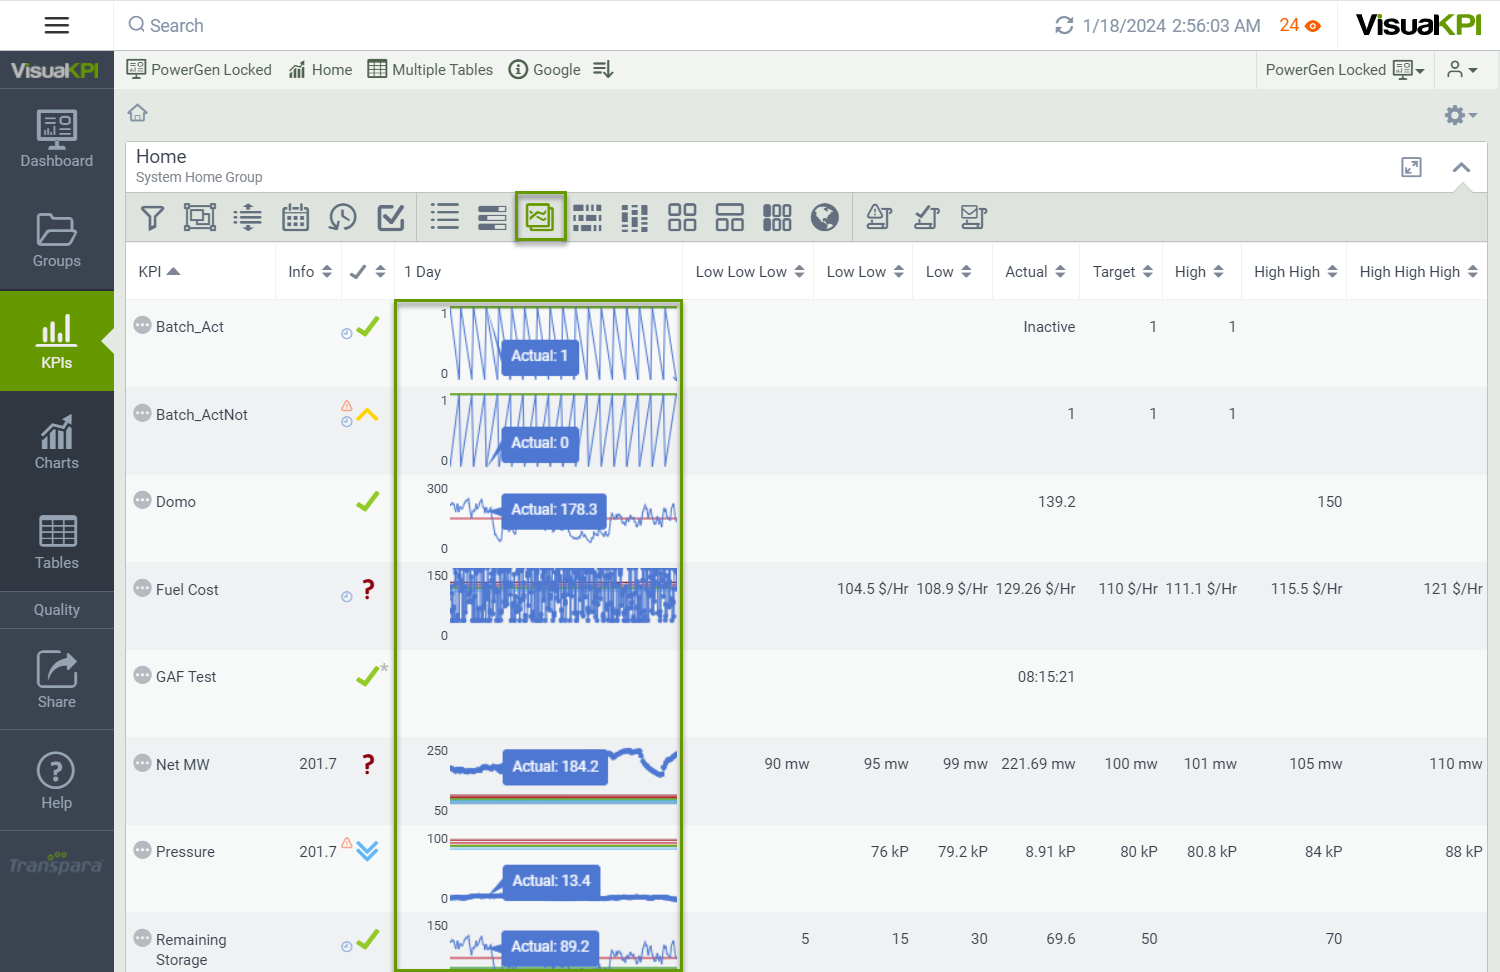Open Charts in the left sidebar
Image resolution: width=1500 pixels, height=972 pixels.
point(57,442)
